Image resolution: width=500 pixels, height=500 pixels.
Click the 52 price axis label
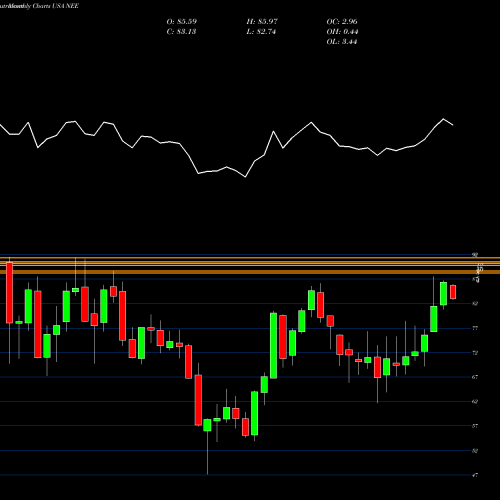click(475, 451)
